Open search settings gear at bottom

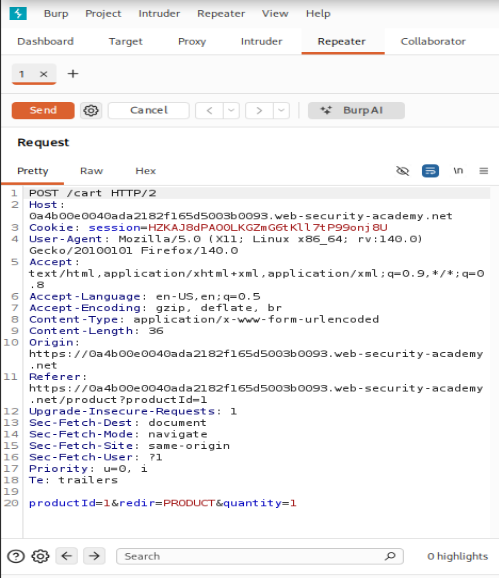40,556
